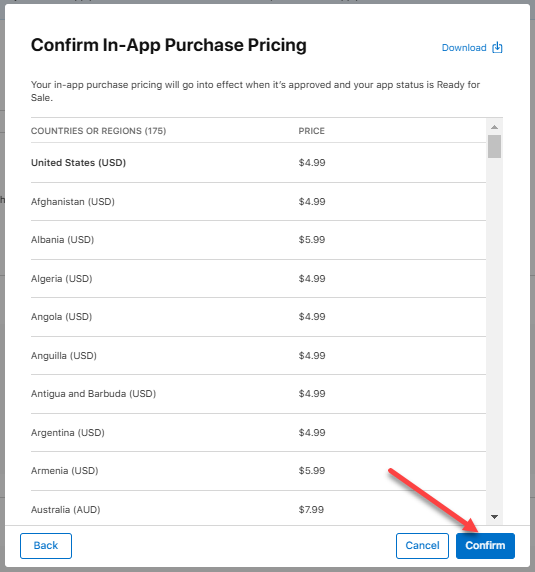
Task: Select the Armenia (USD) row
Action: tap(258, 471)
